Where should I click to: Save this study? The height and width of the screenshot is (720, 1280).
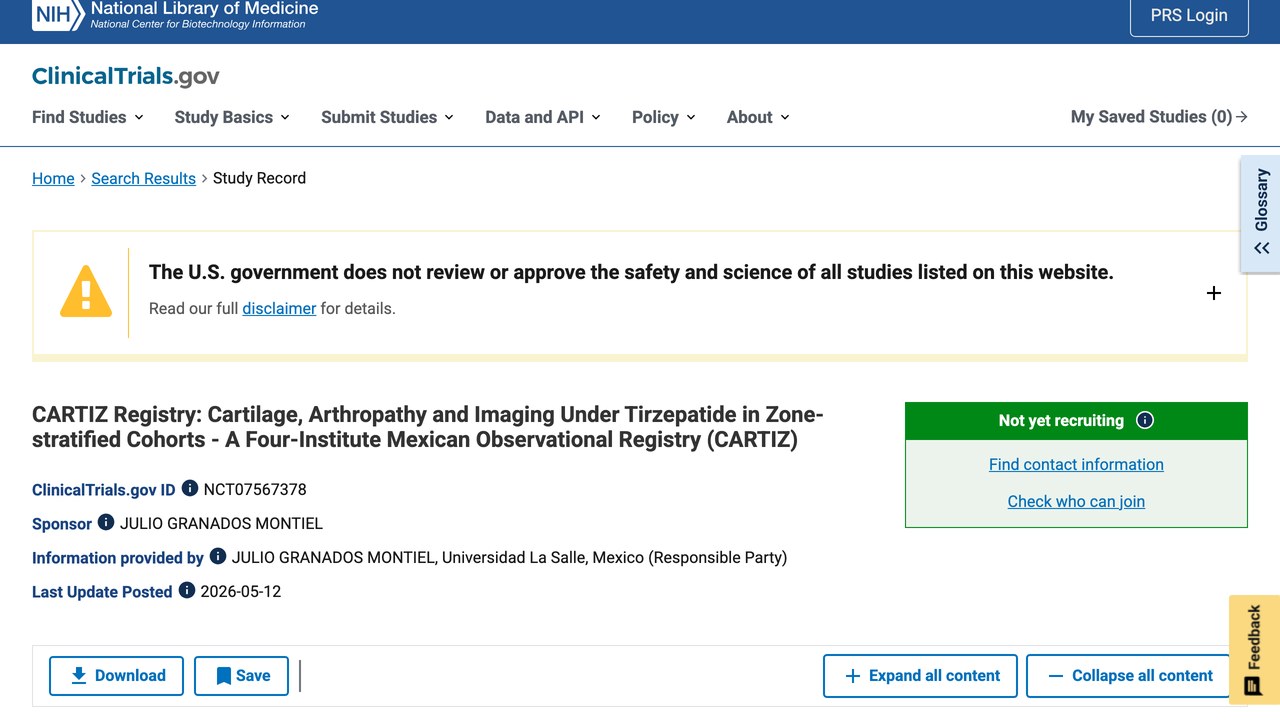241,676
